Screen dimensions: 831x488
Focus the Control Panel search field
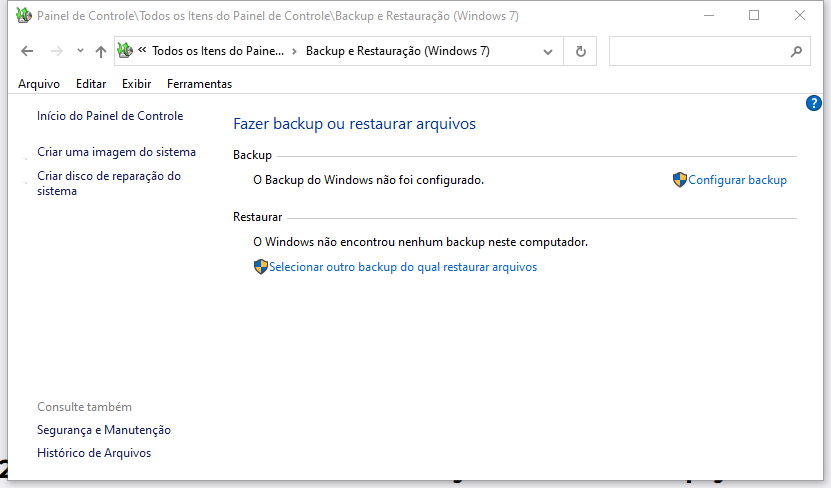click(x=709, y=51)
